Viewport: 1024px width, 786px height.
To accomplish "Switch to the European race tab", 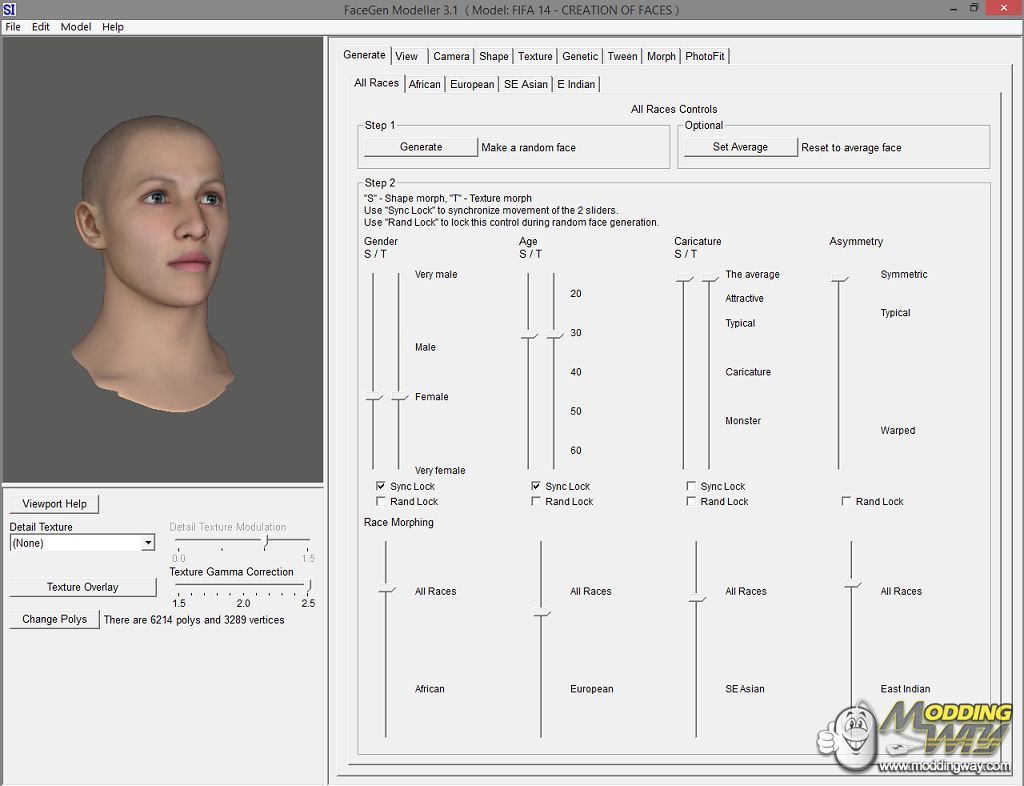I will point(471,84).
